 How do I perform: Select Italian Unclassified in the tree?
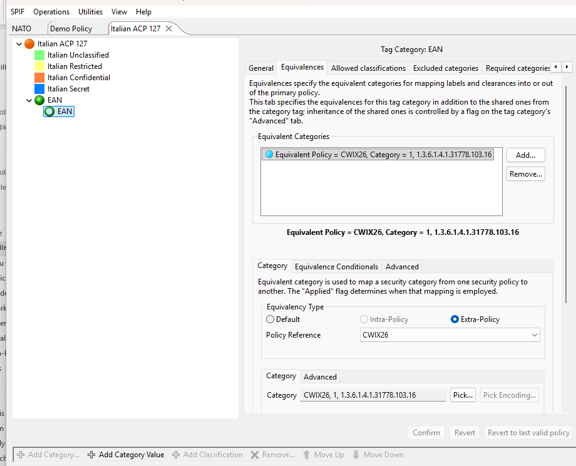click(78, 55)
